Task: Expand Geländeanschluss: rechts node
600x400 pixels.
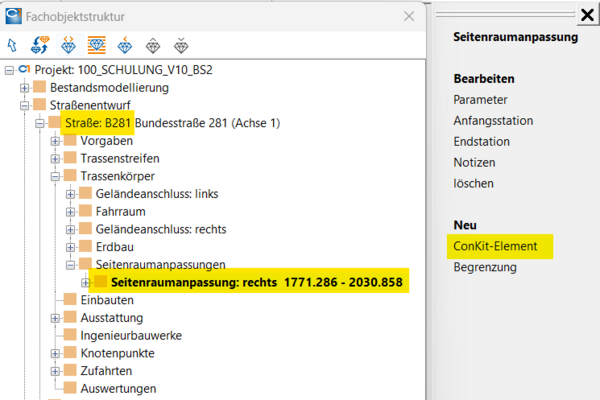Action: [70, 229]
